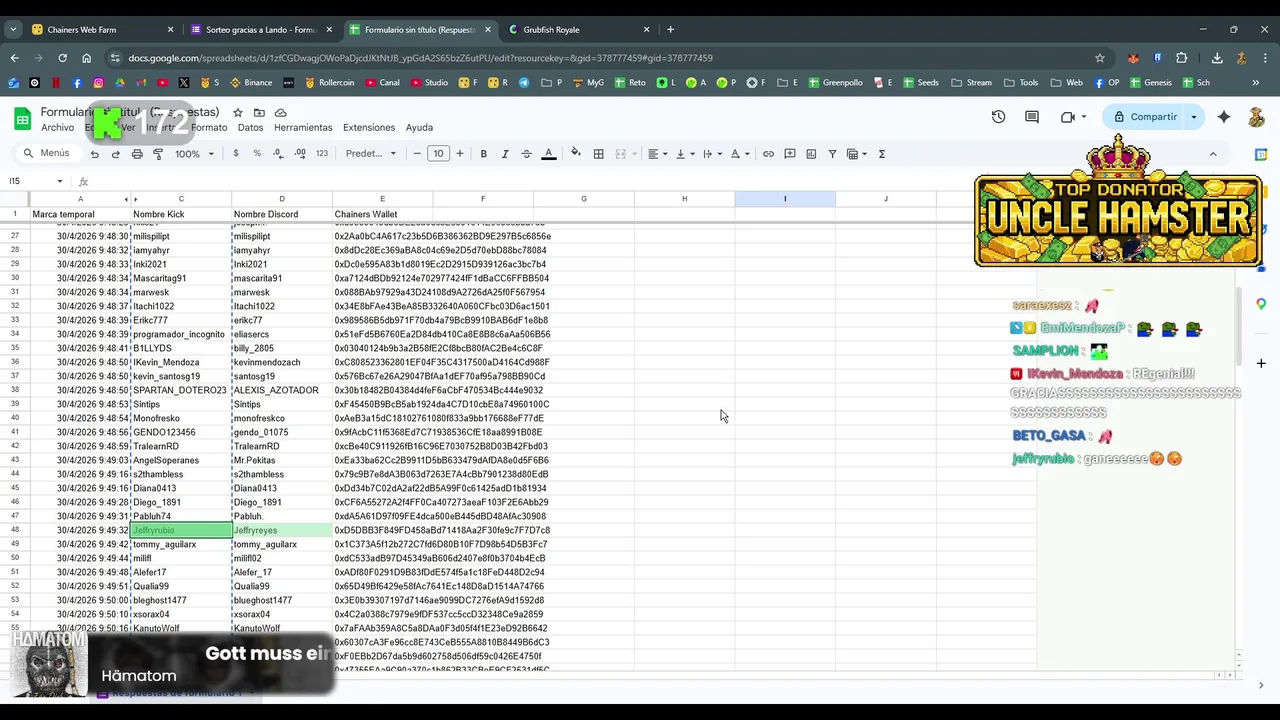Open a new browser tab
The image size is (1280, 720).
click(670, 30)
